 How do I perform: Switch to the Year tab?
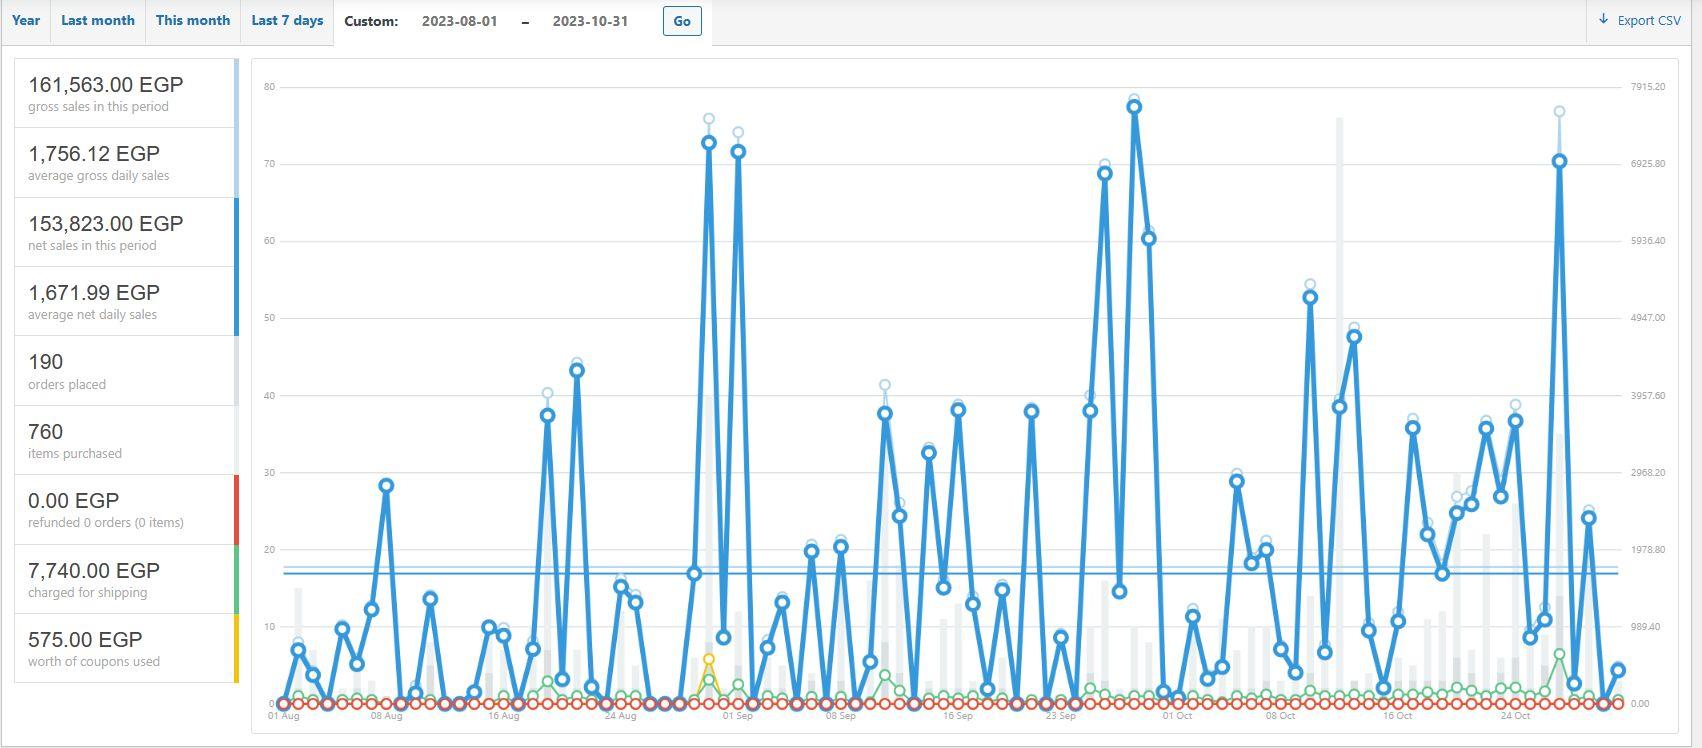point(26,21)
